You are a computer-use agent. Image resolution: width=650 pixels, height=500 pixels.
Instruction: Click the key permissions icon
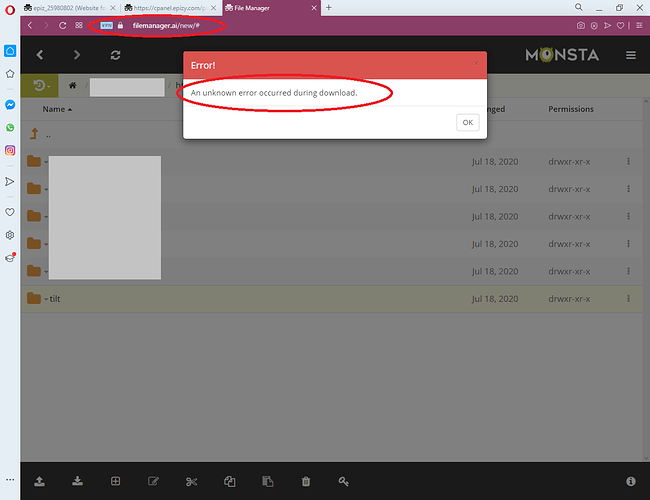point(344,481)
